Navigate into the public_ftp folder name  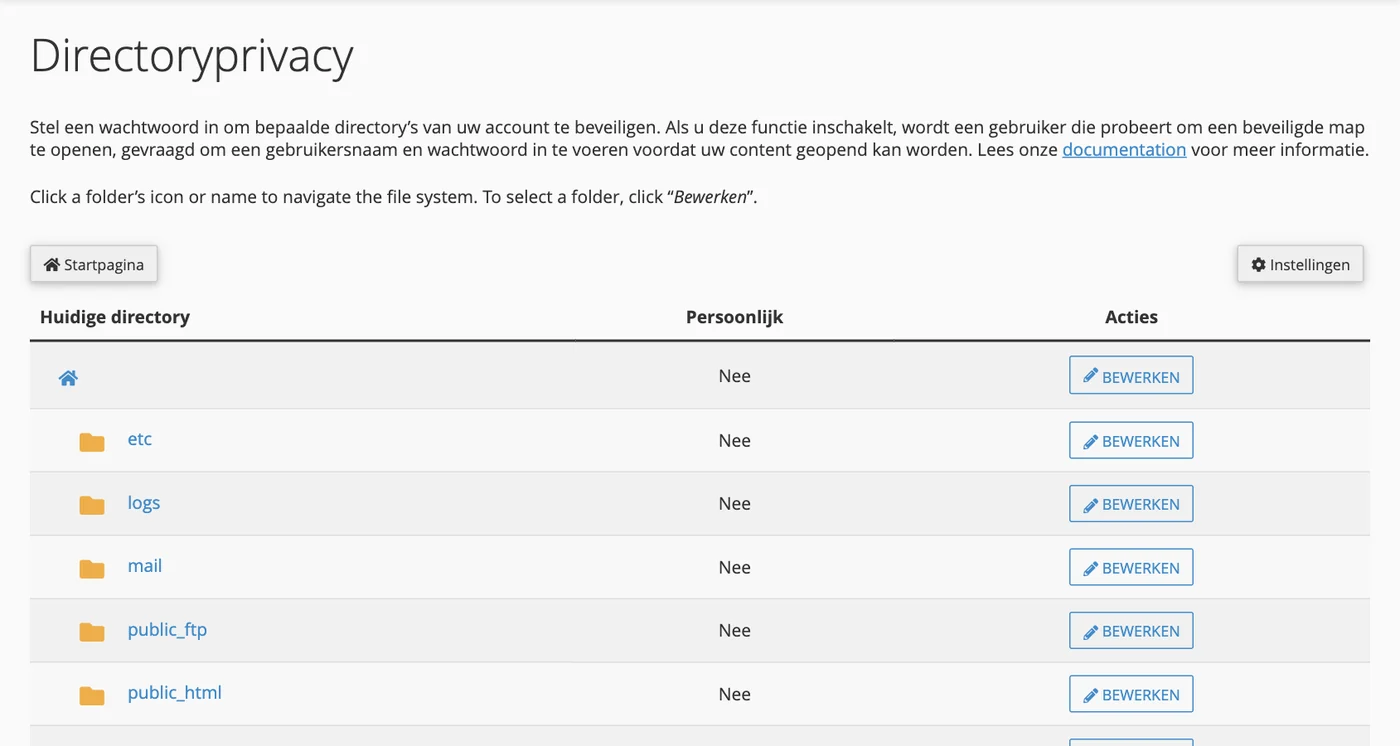click(167, 630)
